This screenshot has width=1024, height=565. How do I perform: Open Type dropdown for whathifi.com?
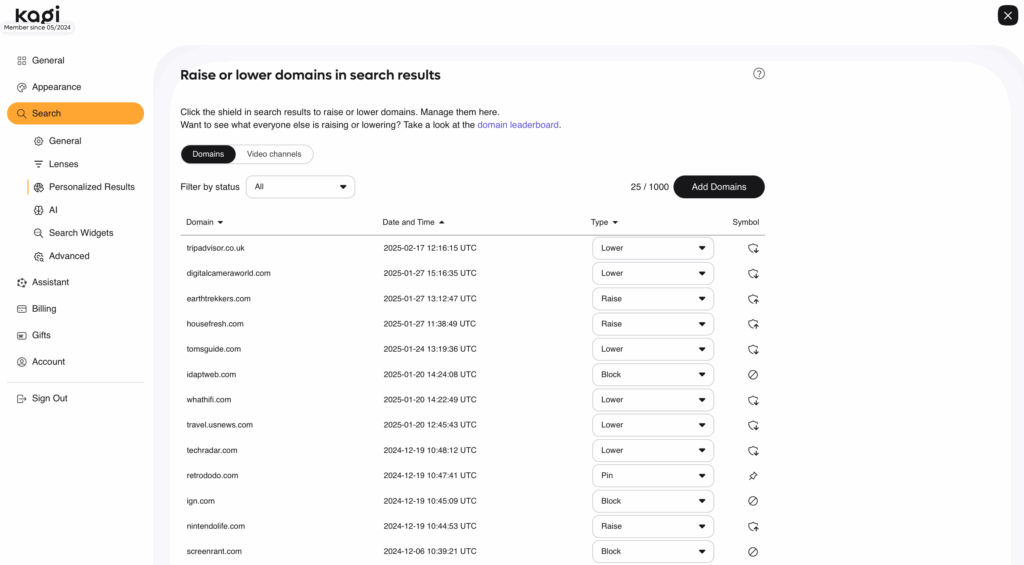click(x=652, y=400)
